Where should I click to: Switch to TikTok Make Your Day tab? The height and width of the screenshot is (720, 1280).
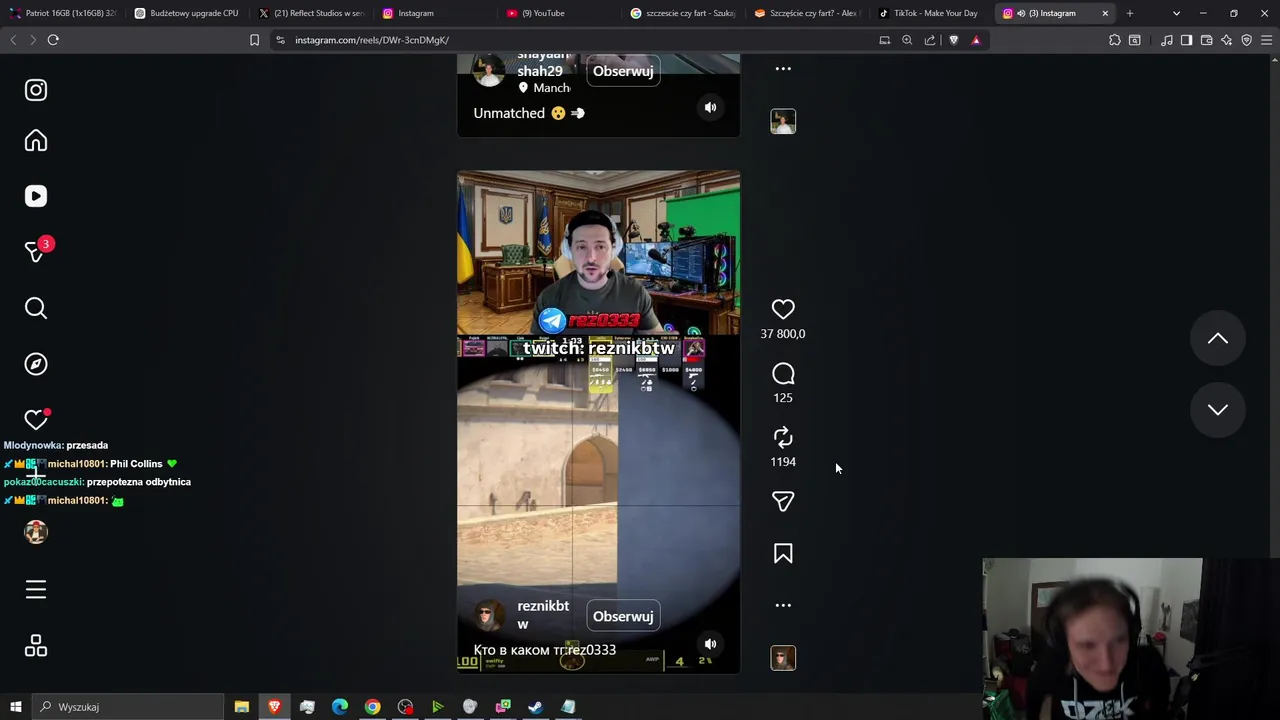[x=931, y=13]
